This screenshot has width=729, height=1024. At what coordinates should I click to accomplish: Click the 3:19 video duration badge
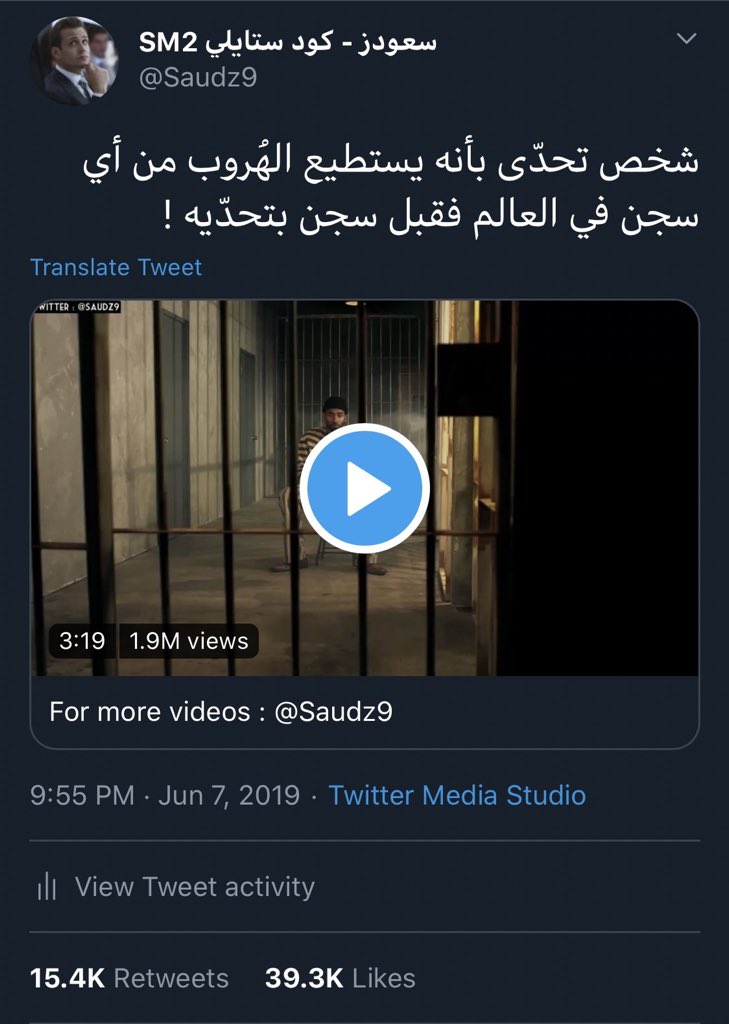point(82,641)
